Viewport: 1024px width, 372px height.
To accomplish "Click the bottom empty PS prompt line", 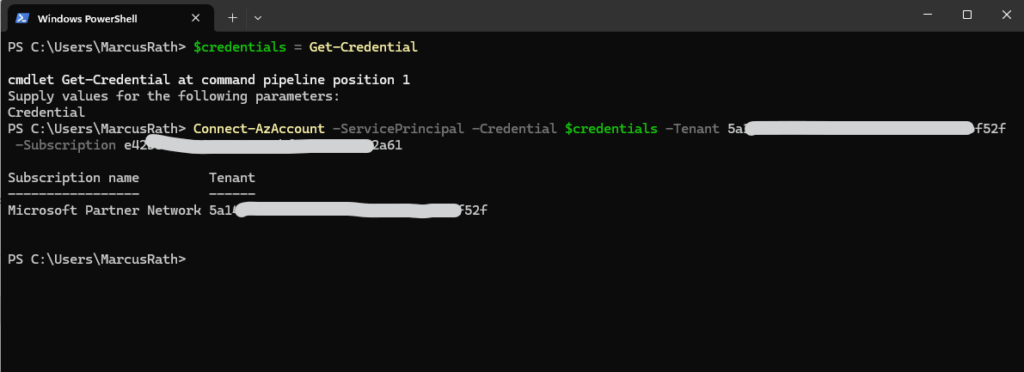I will pyautogui.click(x=97, y=259).
